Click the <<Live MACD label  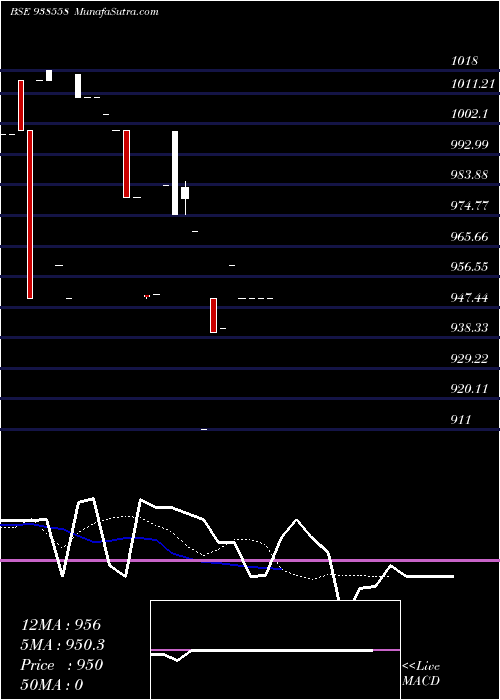tap(421, 674)
